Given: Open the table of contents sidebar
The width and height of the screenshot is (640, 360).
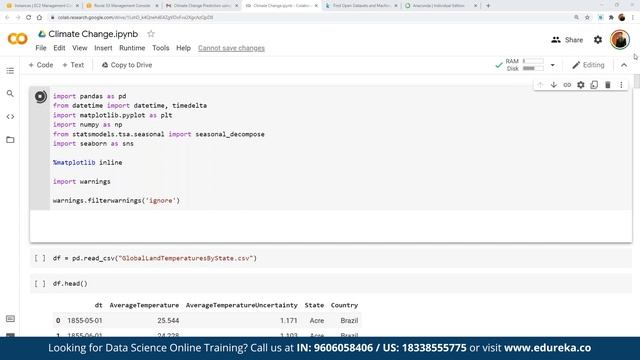Looking at the screenshot, I should point(10,71).
